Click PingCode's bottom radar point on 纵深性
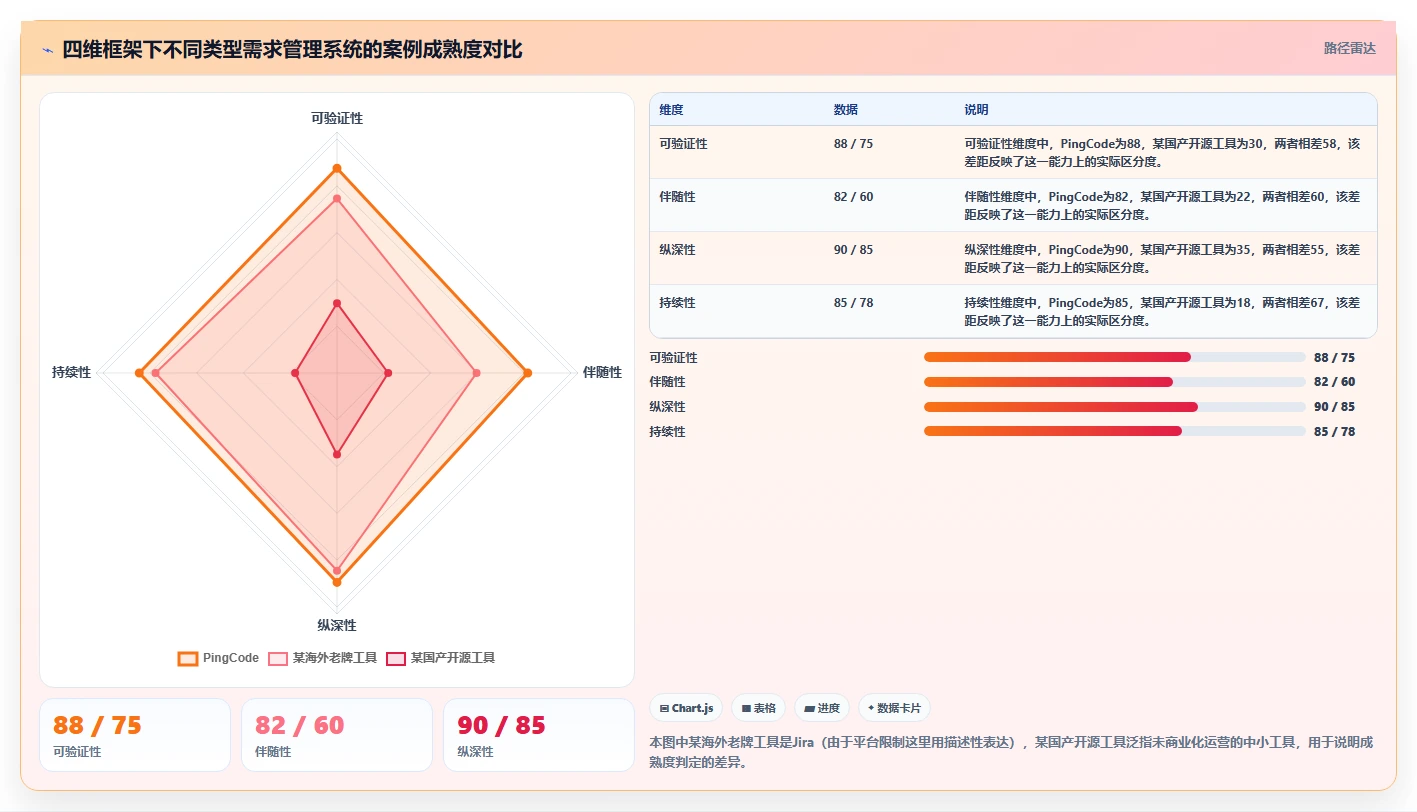 (337, 582)
